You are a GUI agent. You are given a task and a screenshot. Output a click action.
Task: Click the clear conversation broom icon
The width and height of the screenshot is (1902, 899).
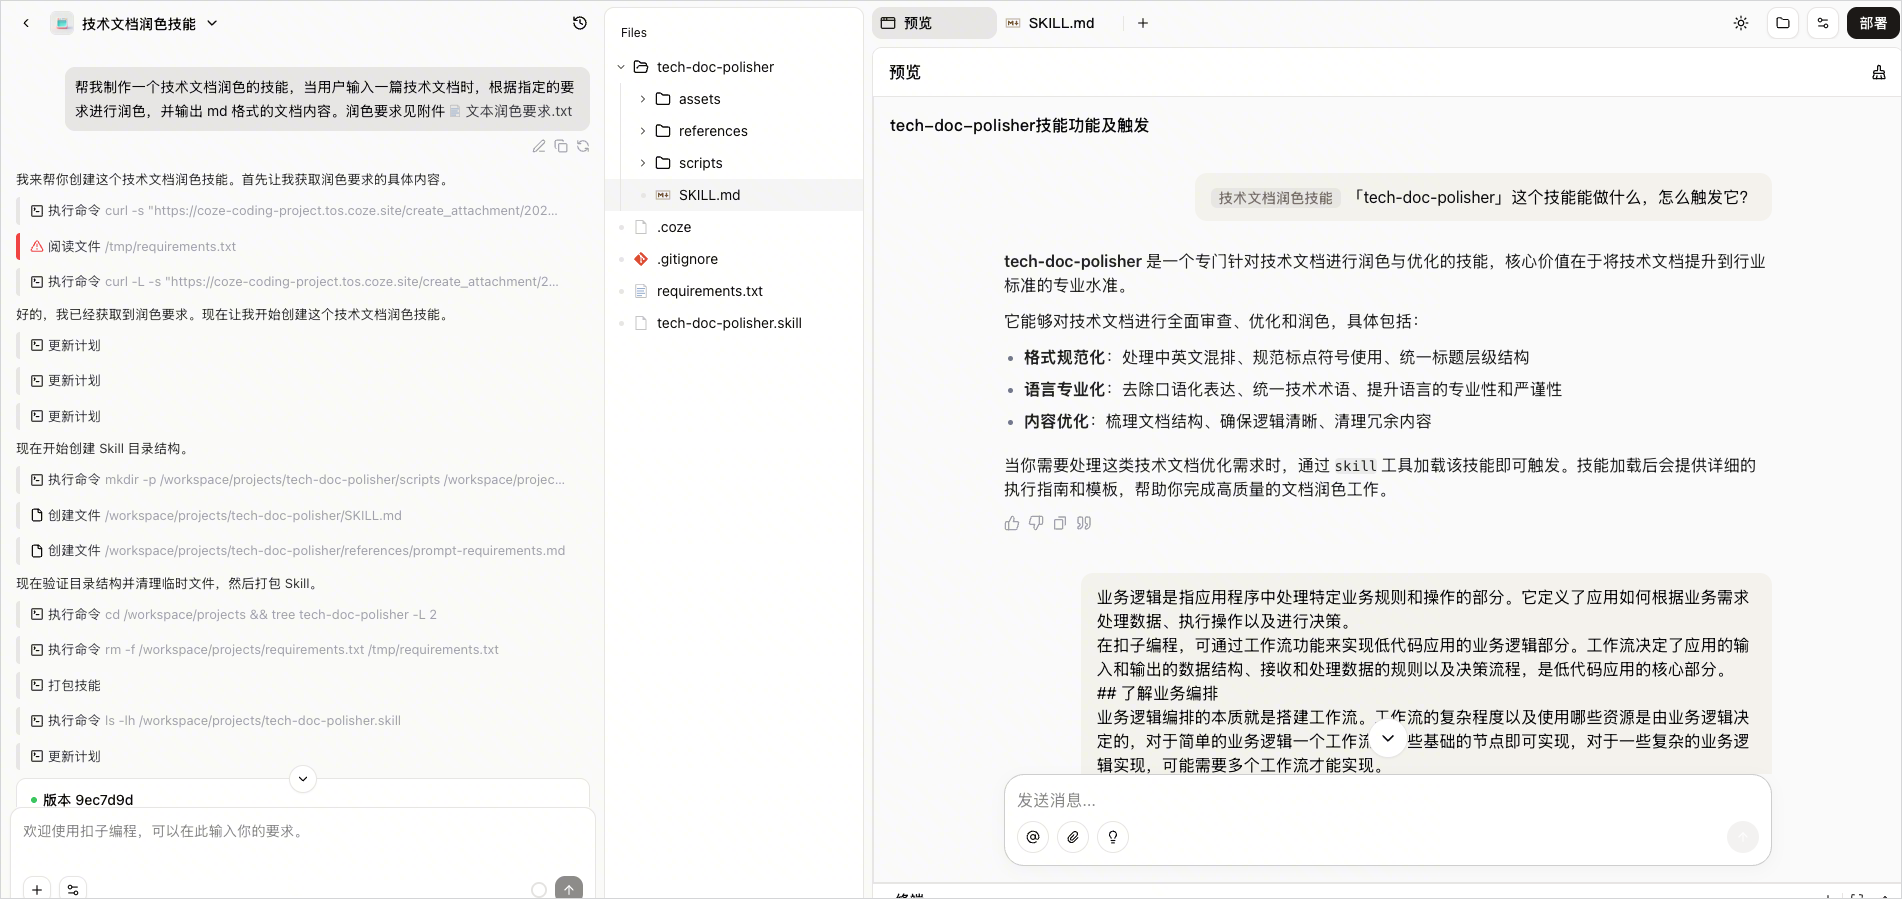[x=1878, y=72]
